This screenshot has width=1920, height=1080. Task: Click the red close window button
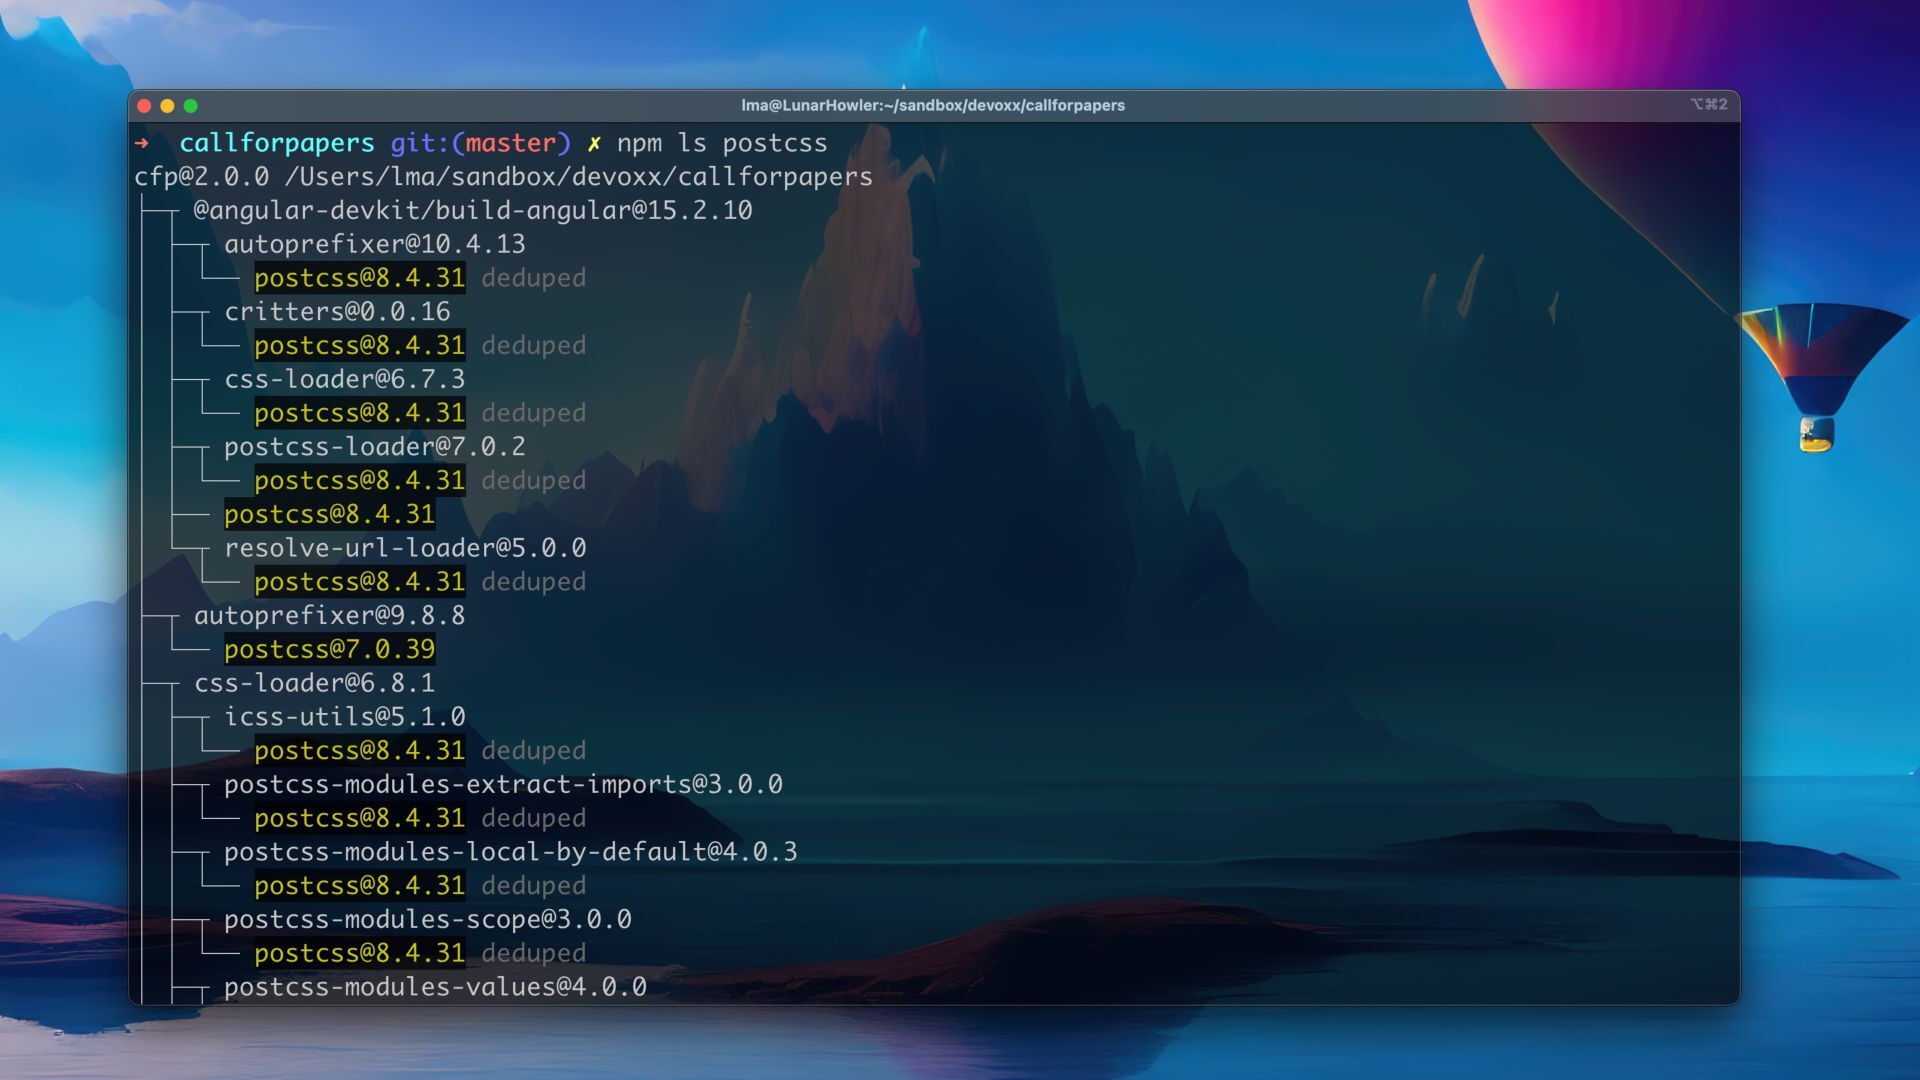(x=144, y=106)
